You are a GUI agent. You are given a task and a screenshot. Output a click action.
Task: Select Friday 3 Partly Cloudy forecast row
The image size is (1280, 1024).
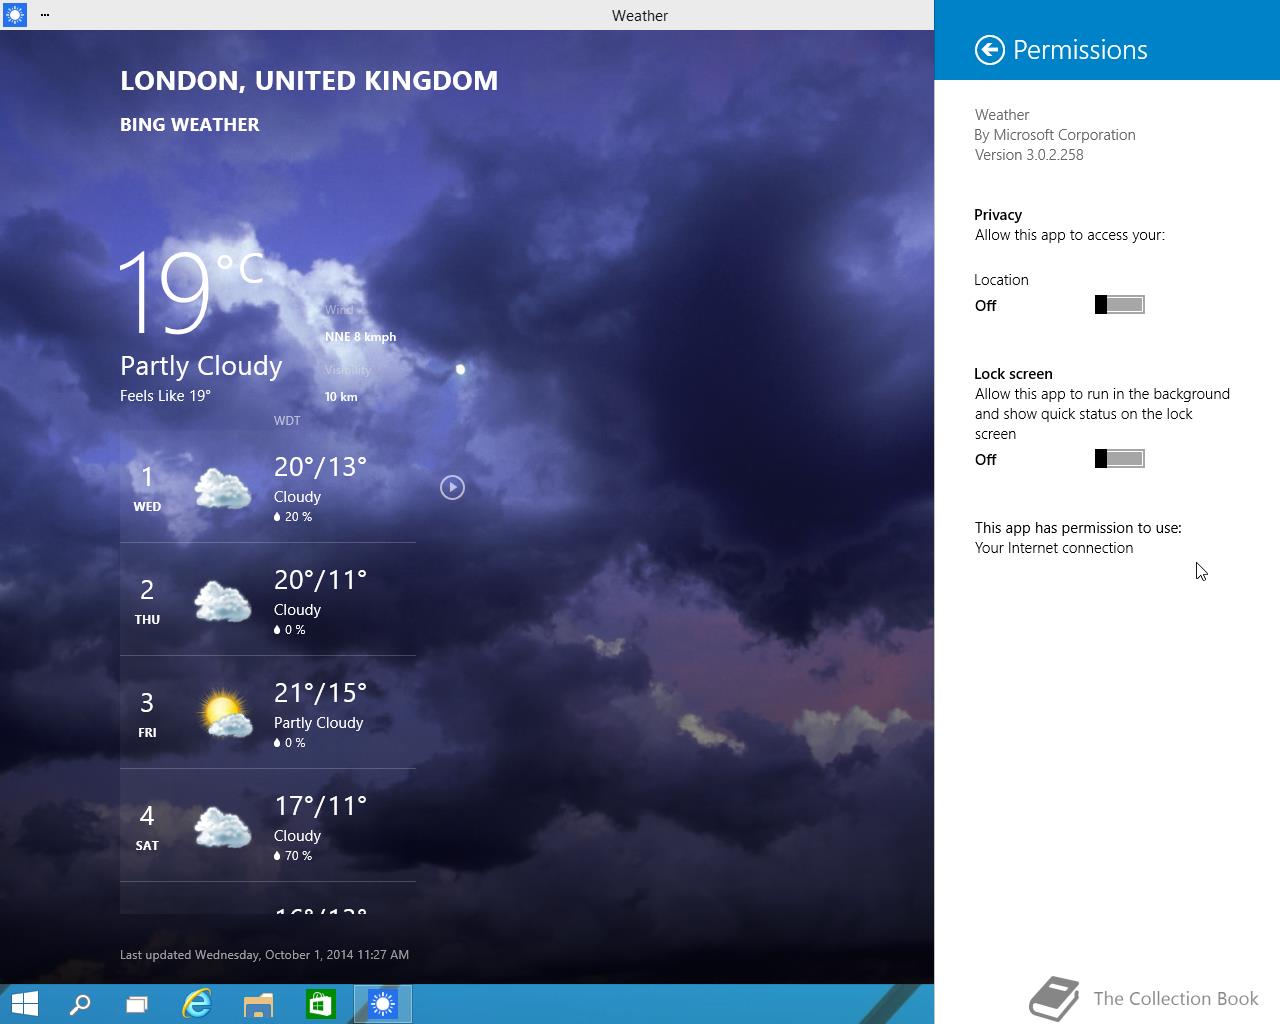[268, 713]
